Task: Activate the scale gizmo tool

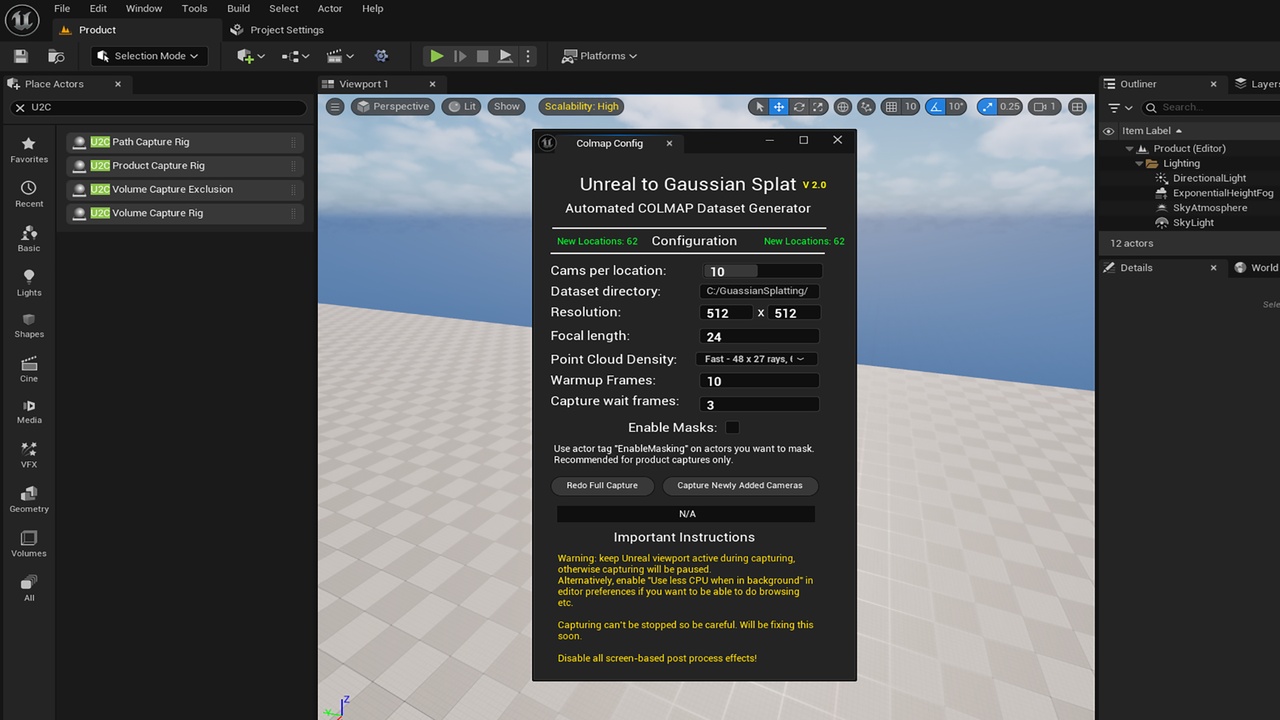Action: coord(818,107)
